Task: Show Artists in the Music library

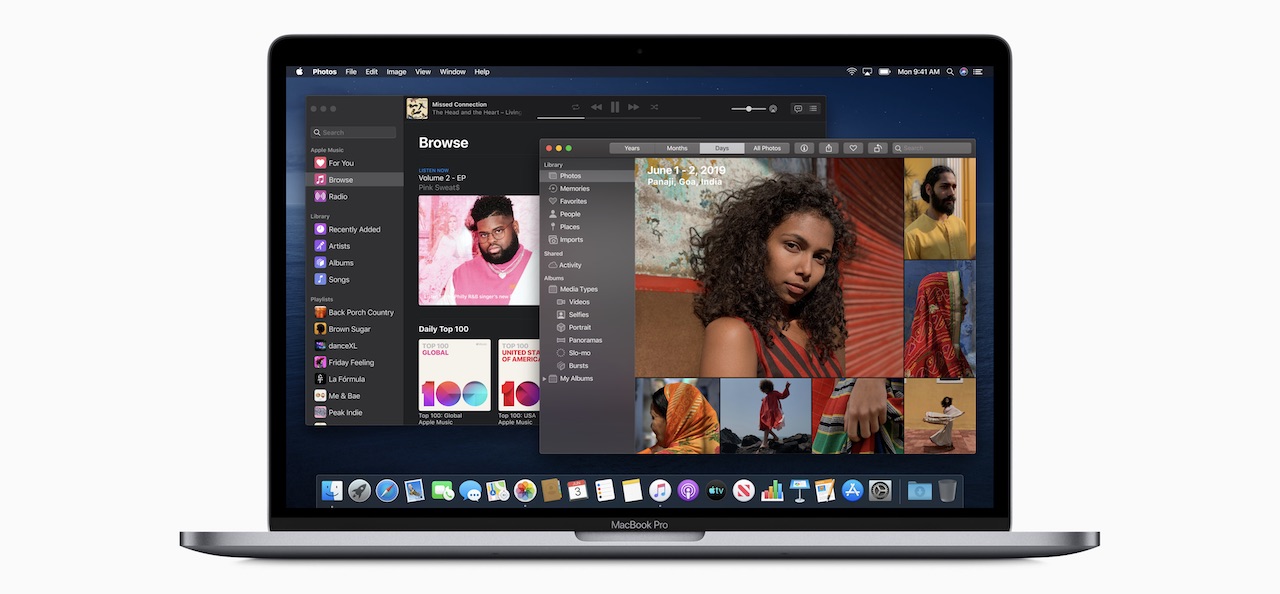Action: 357,246
